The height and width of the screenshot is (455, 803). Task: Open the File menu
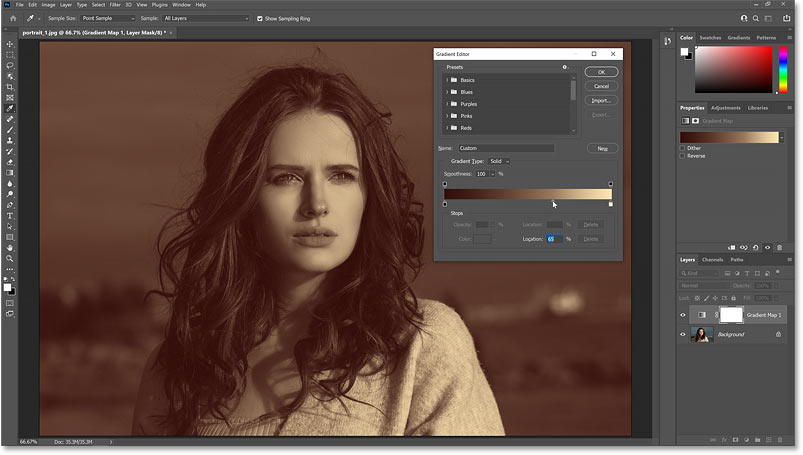click(19, 5)
